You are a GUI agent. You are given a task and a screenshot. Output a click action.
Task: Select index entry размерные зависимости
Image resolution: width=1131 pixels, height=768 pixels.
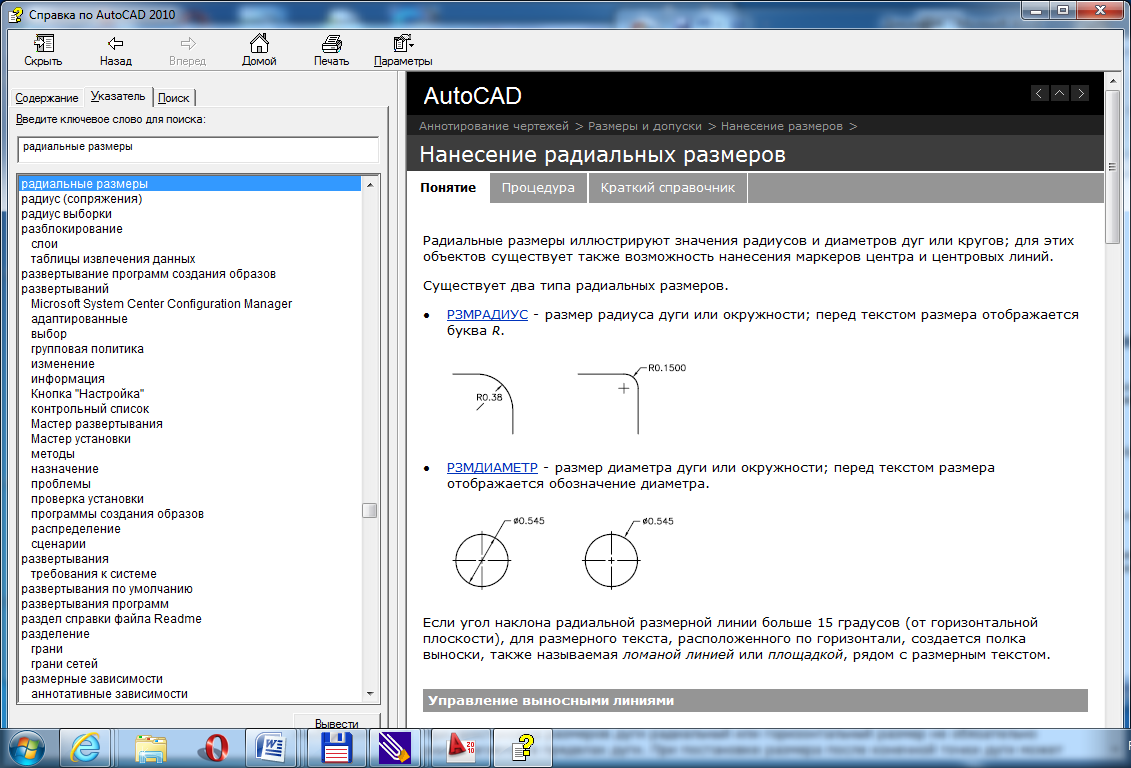tap(92, 679)
